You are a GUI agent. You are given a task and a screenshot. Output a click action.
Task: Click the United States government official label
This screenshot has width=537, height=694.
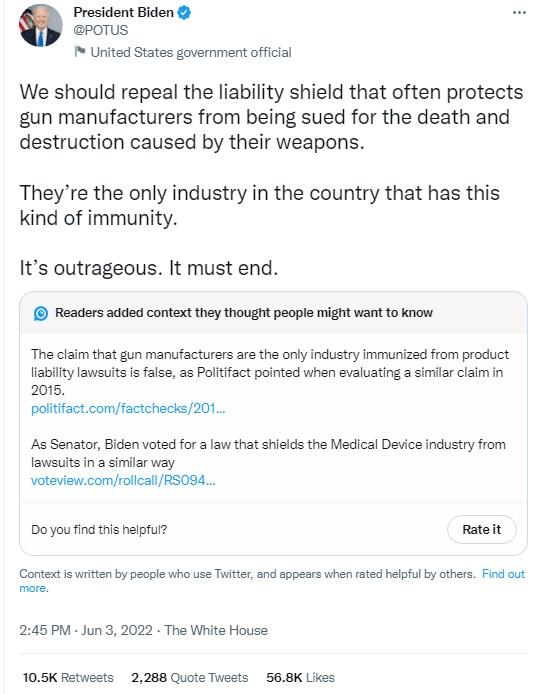point(191,52)
